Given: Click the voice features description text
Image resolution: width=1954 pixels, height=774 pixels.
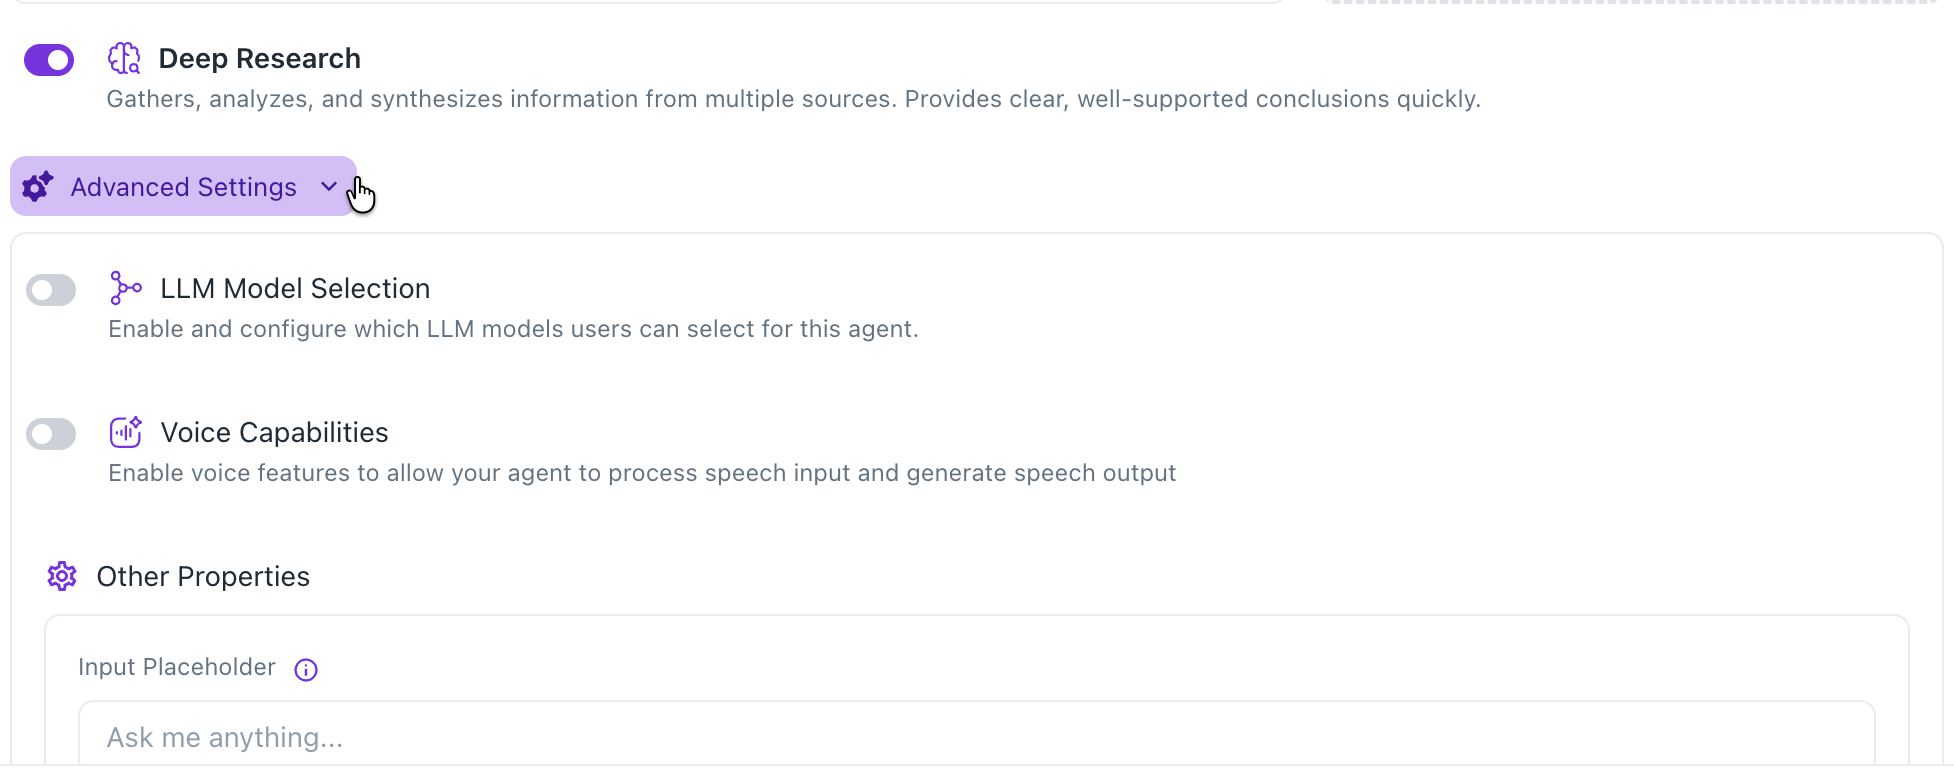Looking at the screenshot, I should click(x=642, y=473).
